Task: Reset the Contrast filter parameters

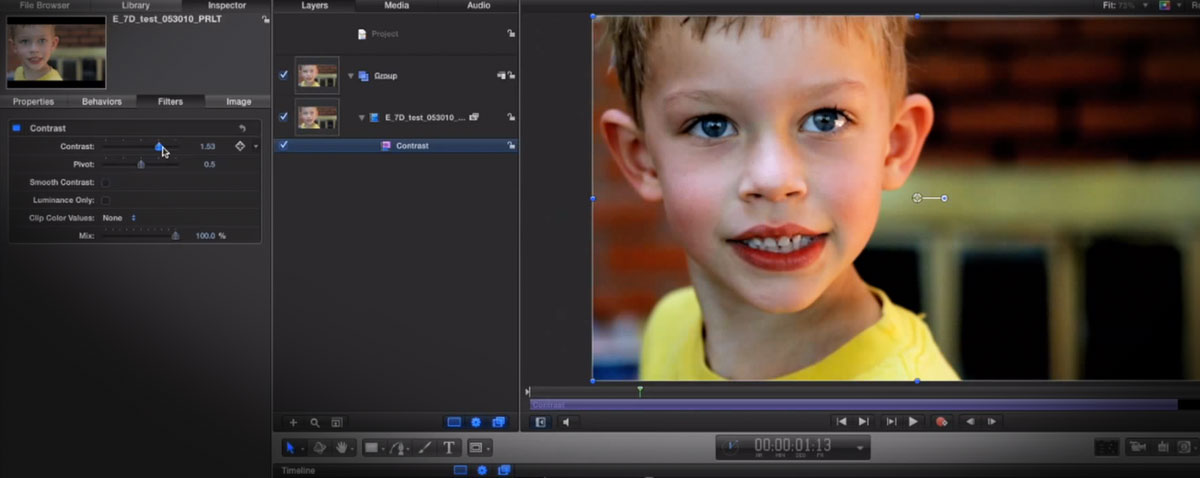Action: pos(242,128)
